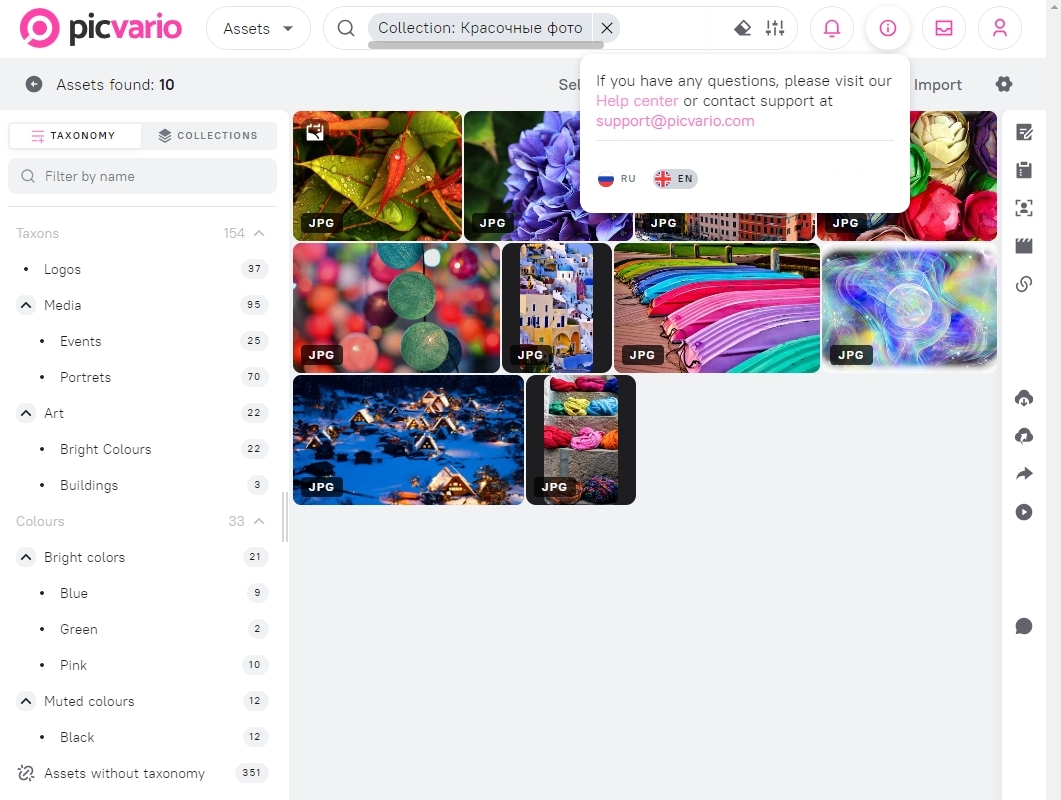Click the face recognition icon in sidebar
The width and height of the screenshot is (1061, 800).
[1024, 208]
